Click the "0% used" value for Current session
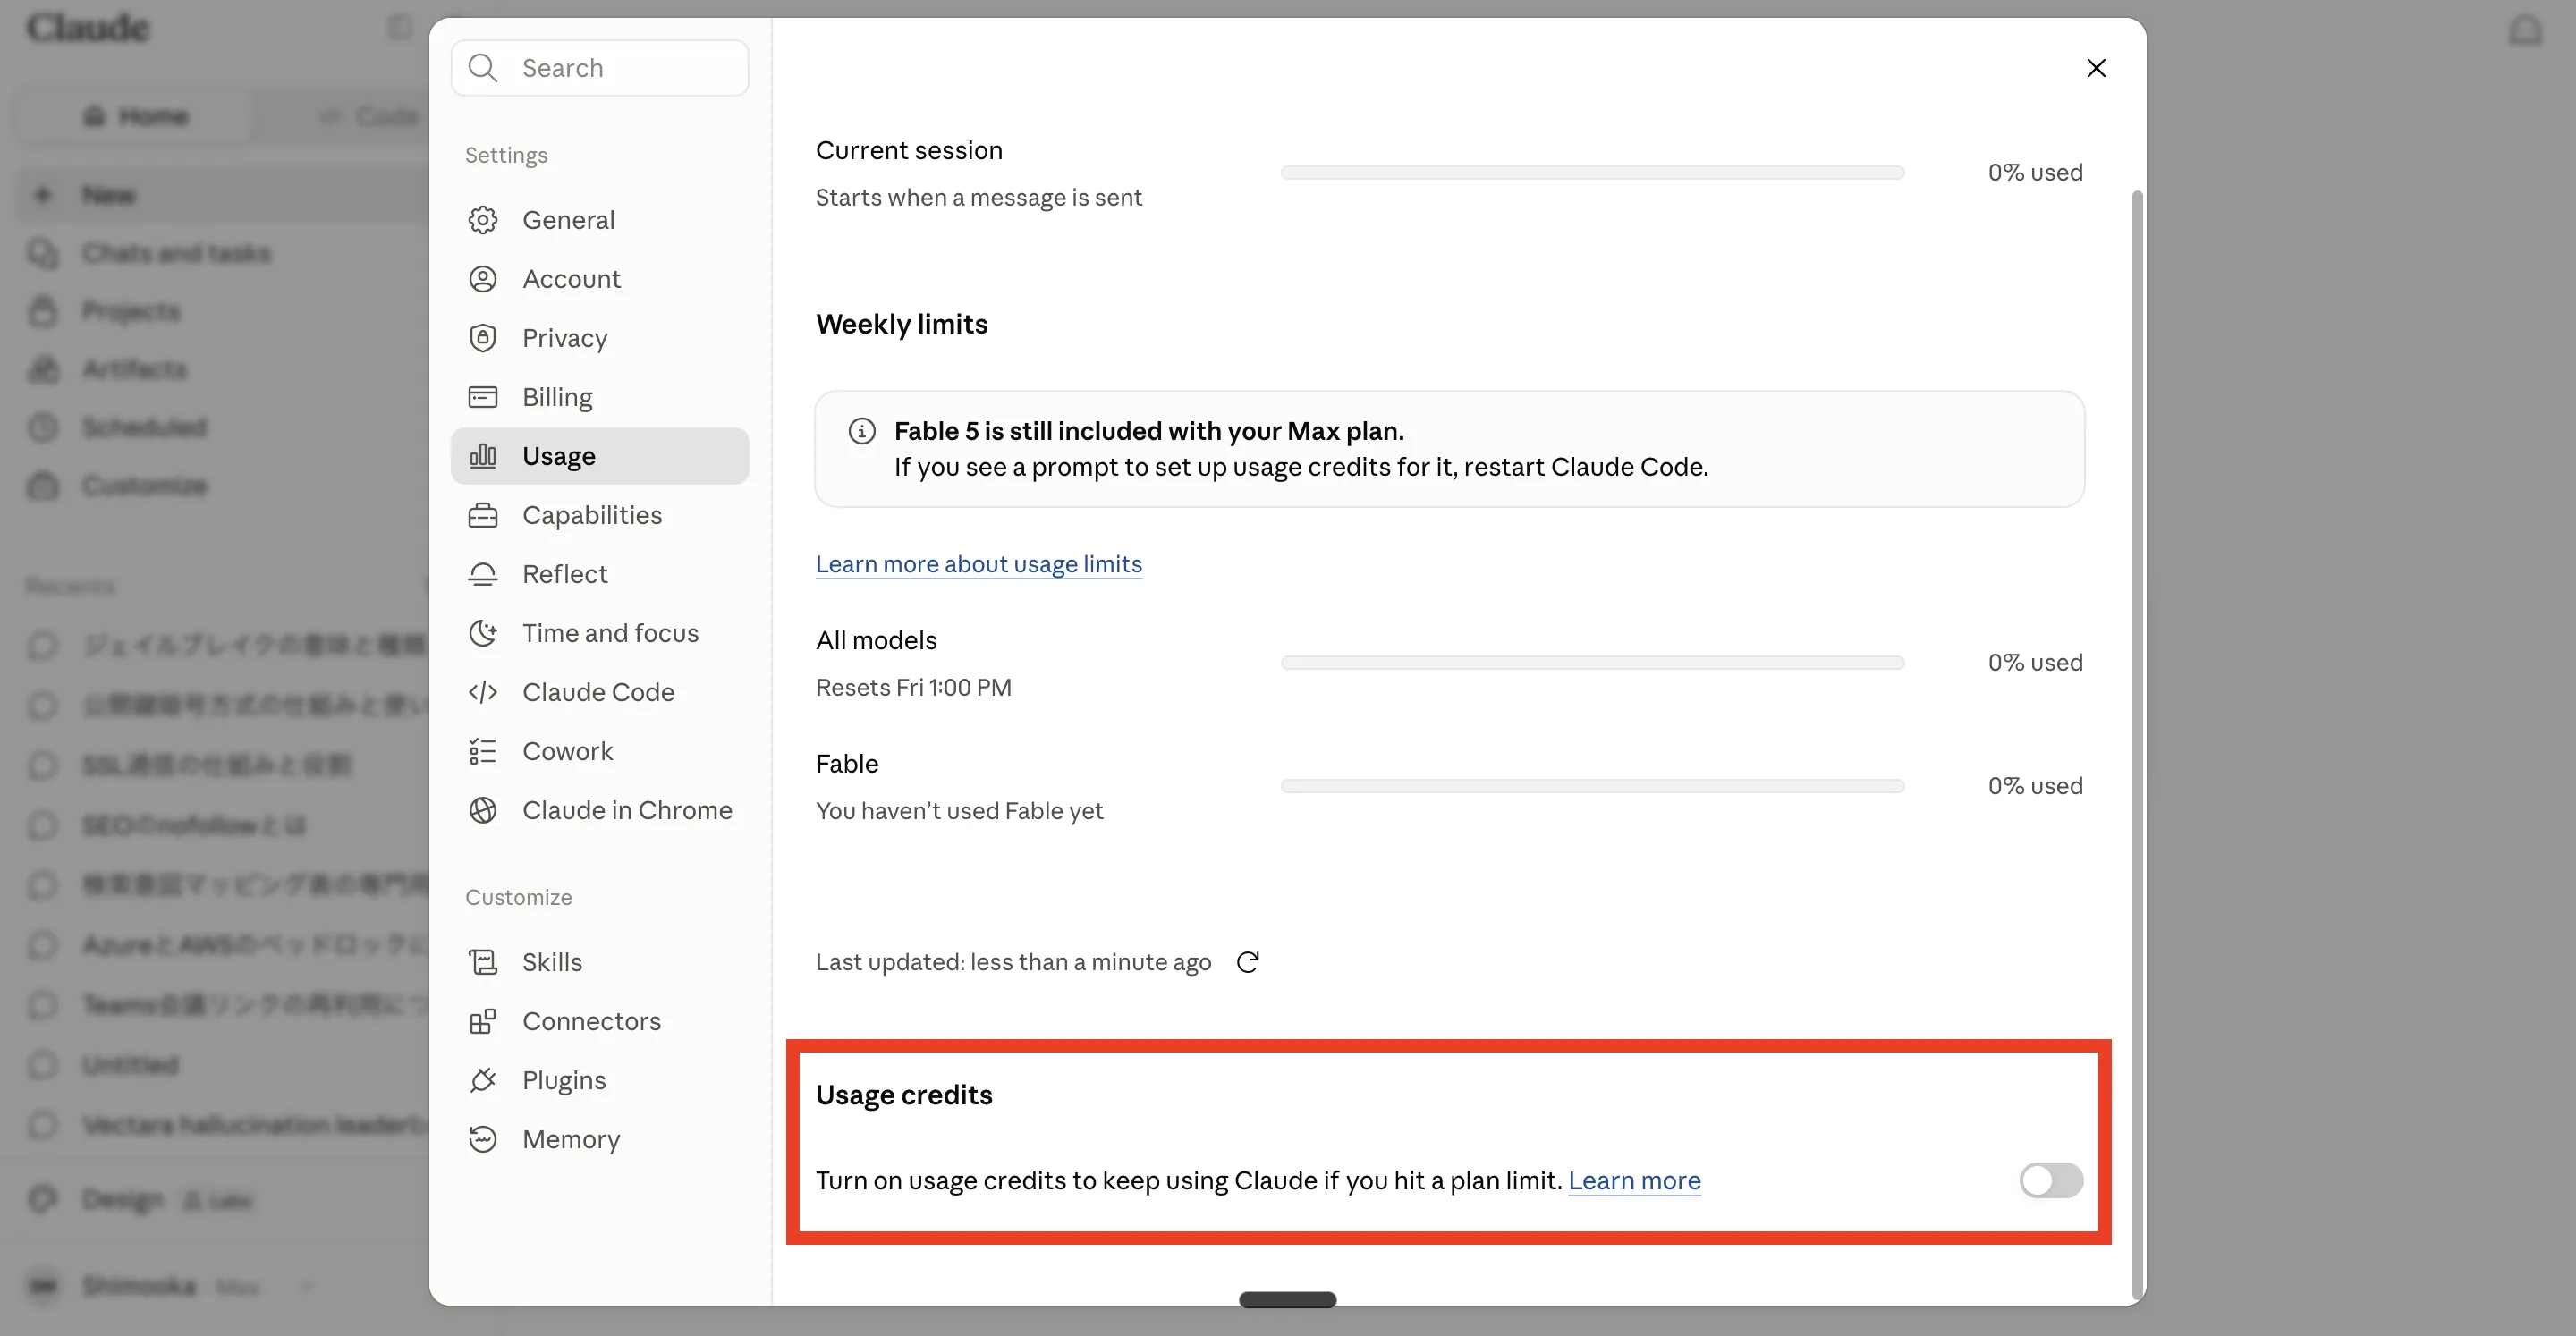The width and height of the screenshot is (2576, 1336). (2035, 173)
